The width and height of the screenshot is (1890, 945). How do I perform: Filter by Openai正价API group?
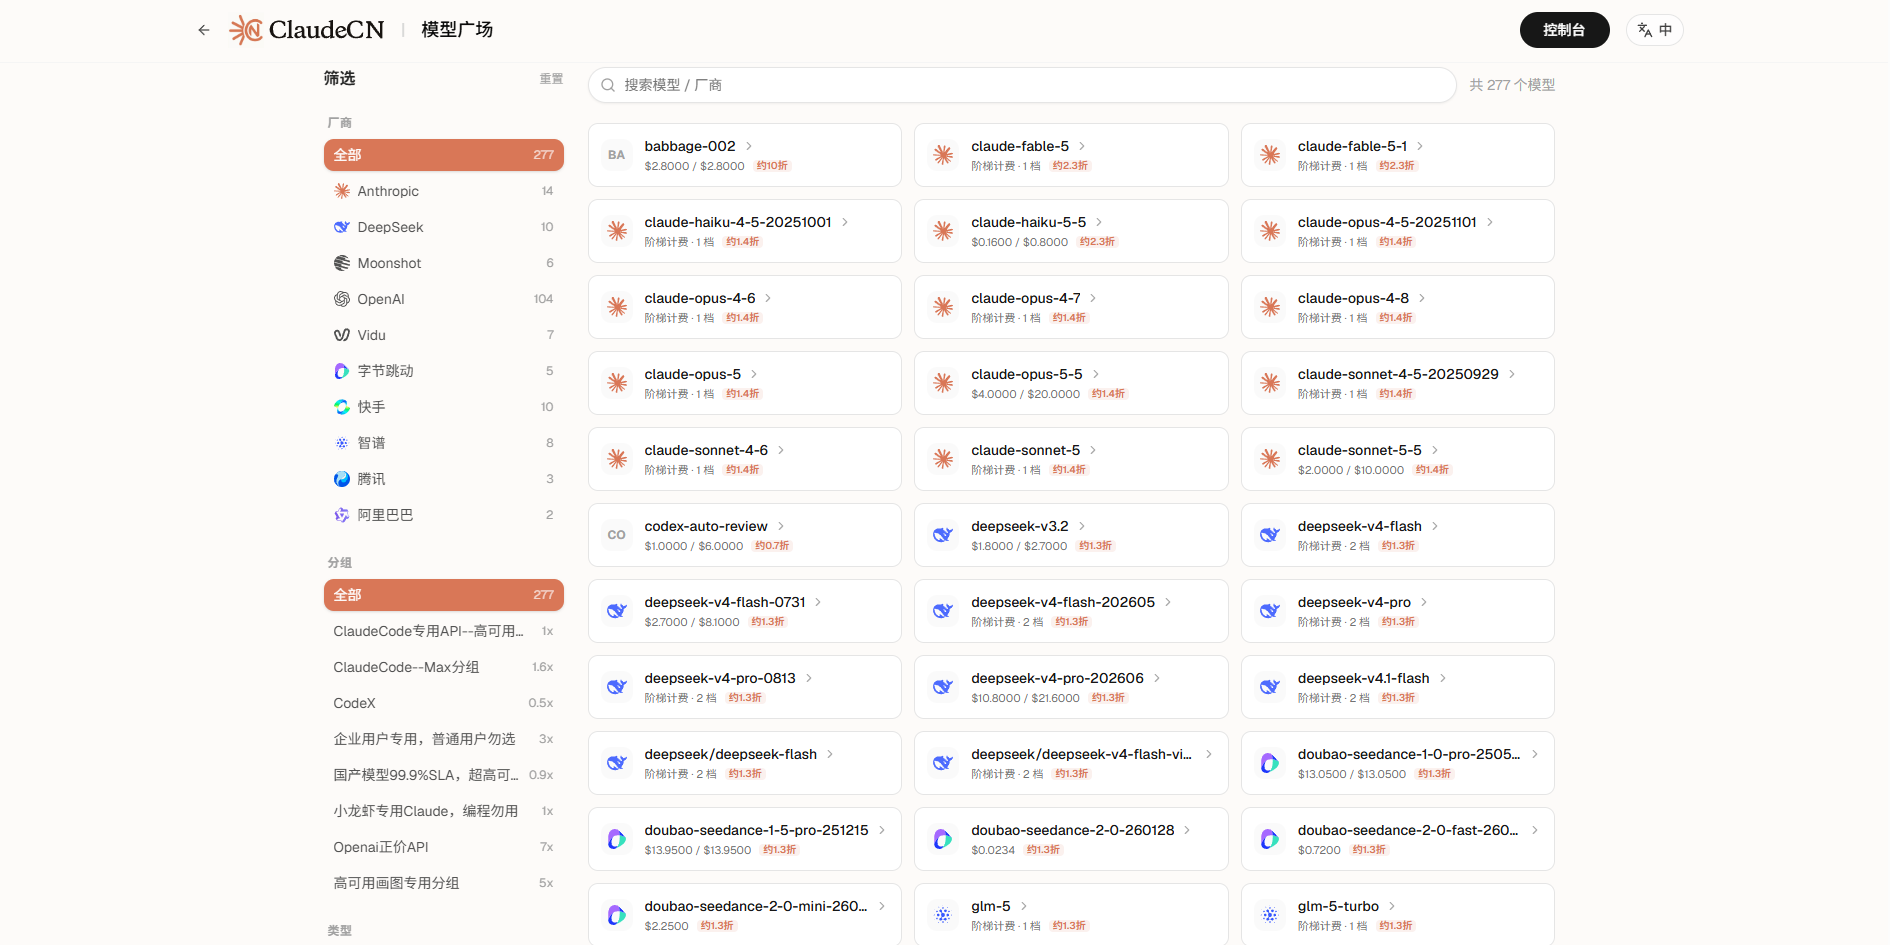coord(444,847)
